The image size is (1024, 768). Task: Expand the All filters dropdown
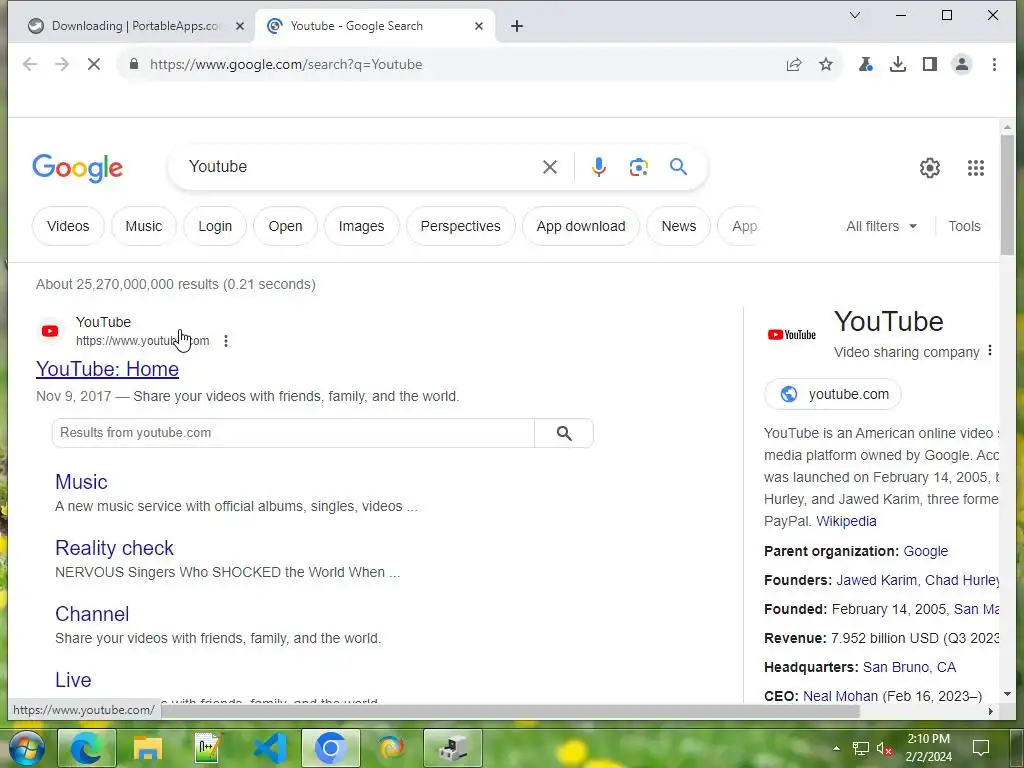(x=882, y=226)
